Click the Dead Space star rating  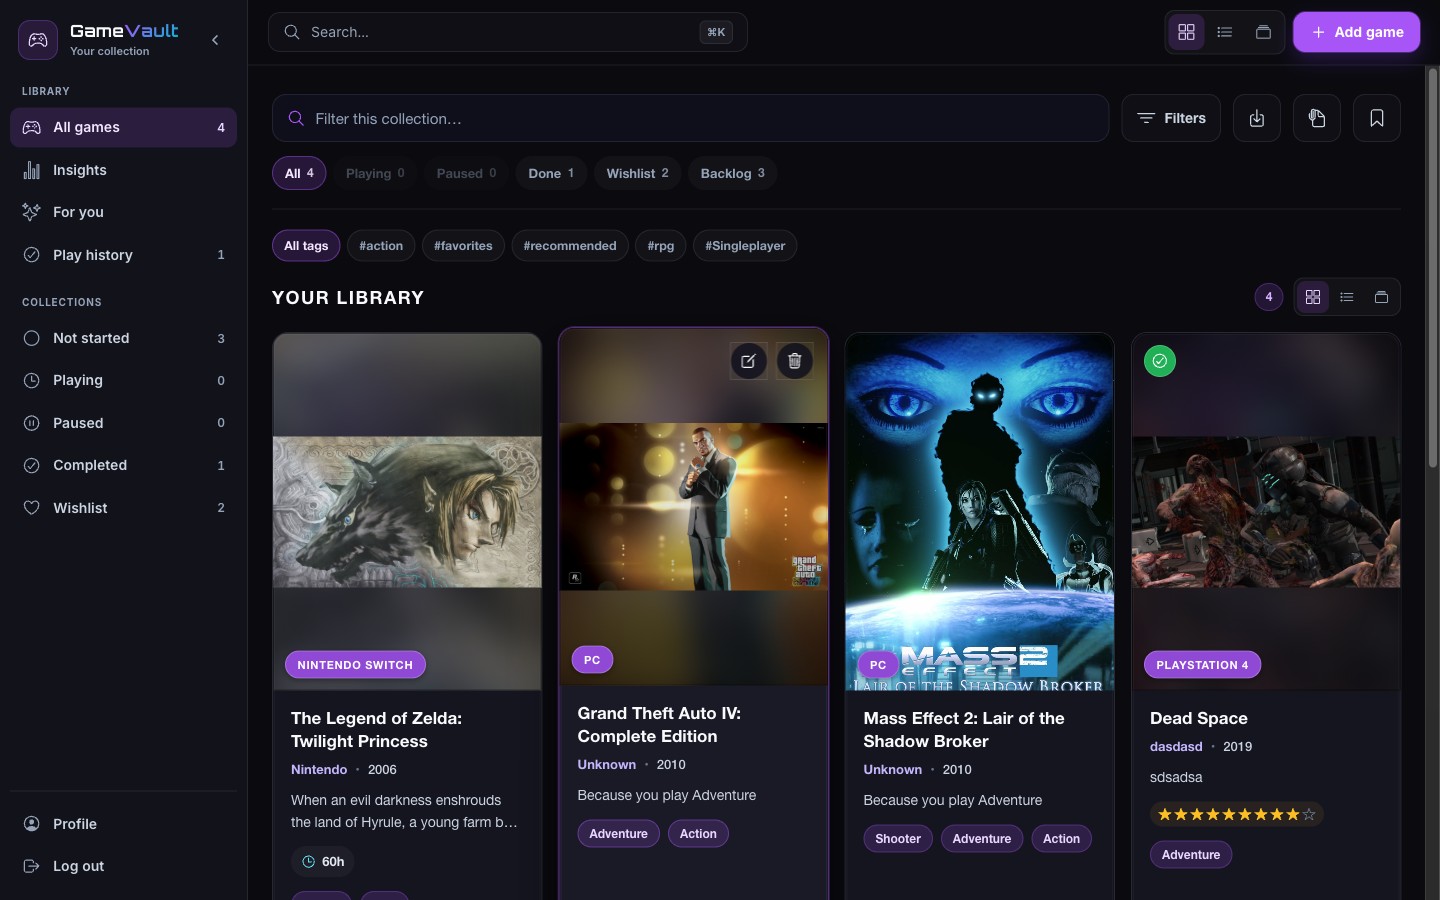click(1237, 815)
